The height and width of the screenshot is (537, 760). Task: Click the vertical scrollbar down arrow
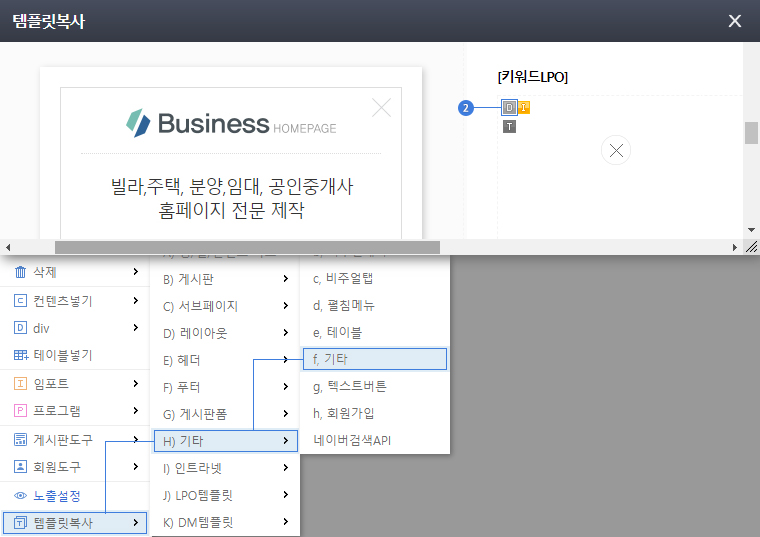pos(751,229)
